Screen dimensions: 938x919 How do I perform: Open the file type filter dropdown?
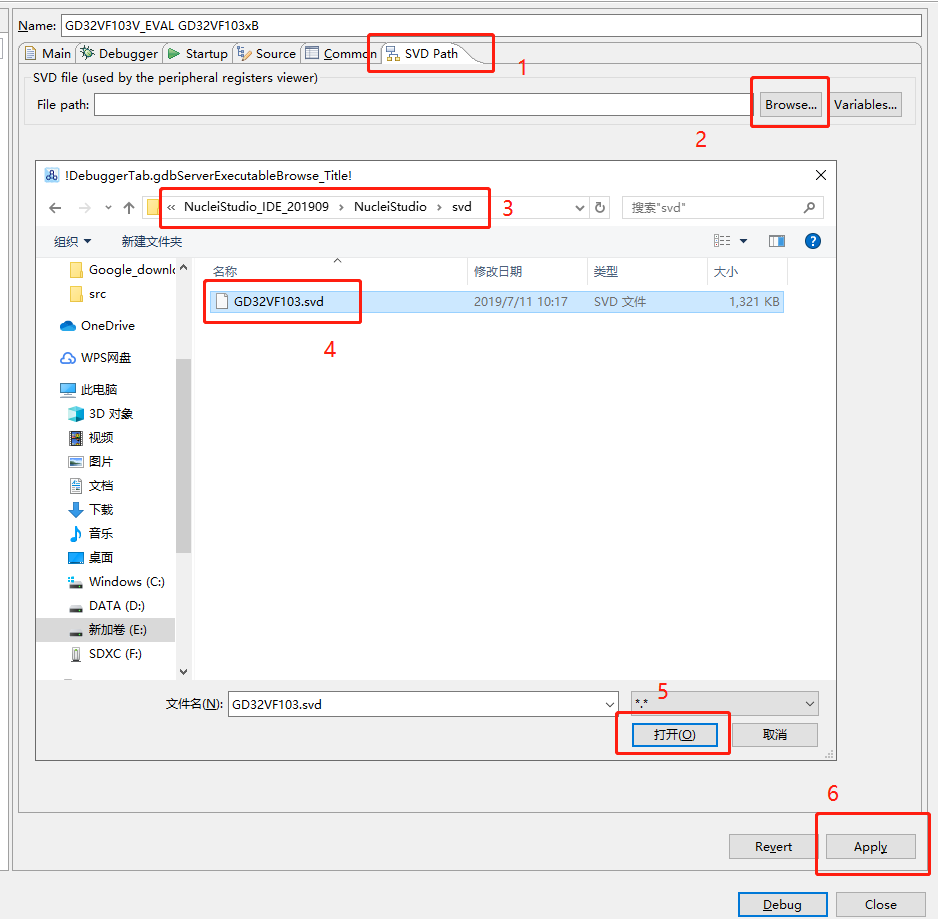coord(725,704)
